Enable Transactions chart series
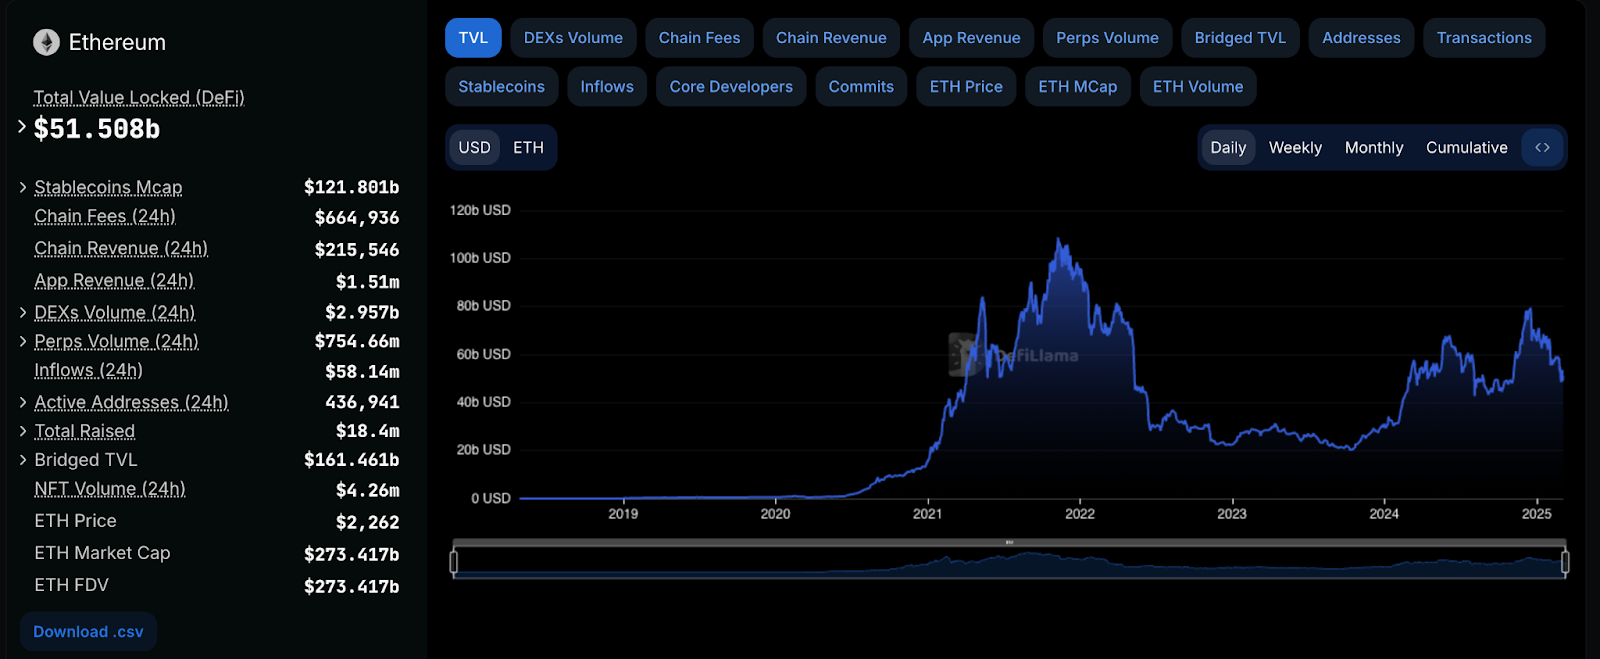 [1484, 38]
